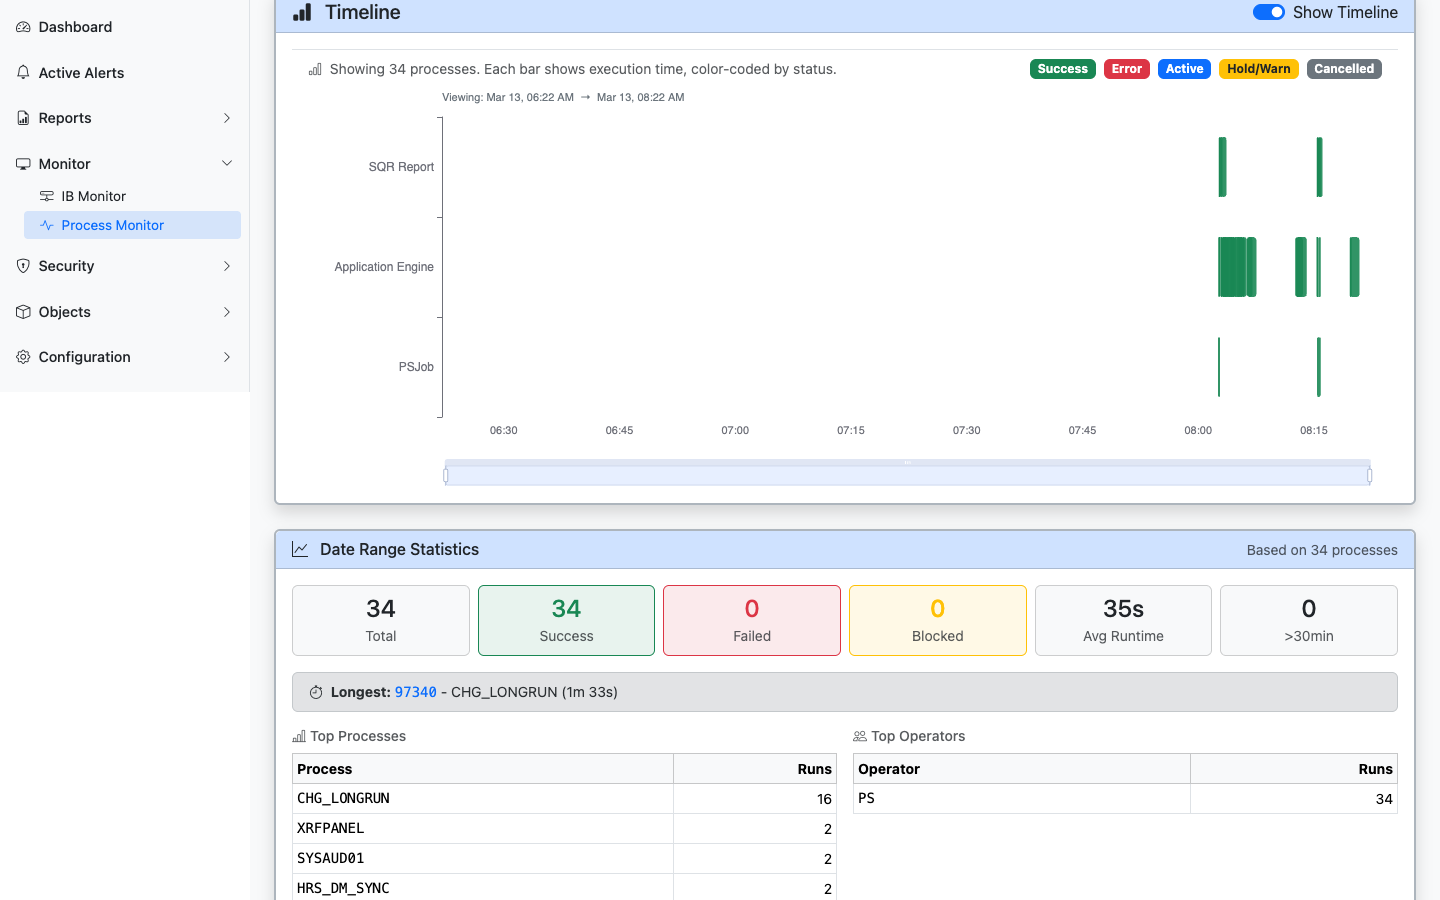The width and height of the screenshot is (1440, 900).
Task: Click the HRS_DM_SYNC process row
Action: pos(564,888)
